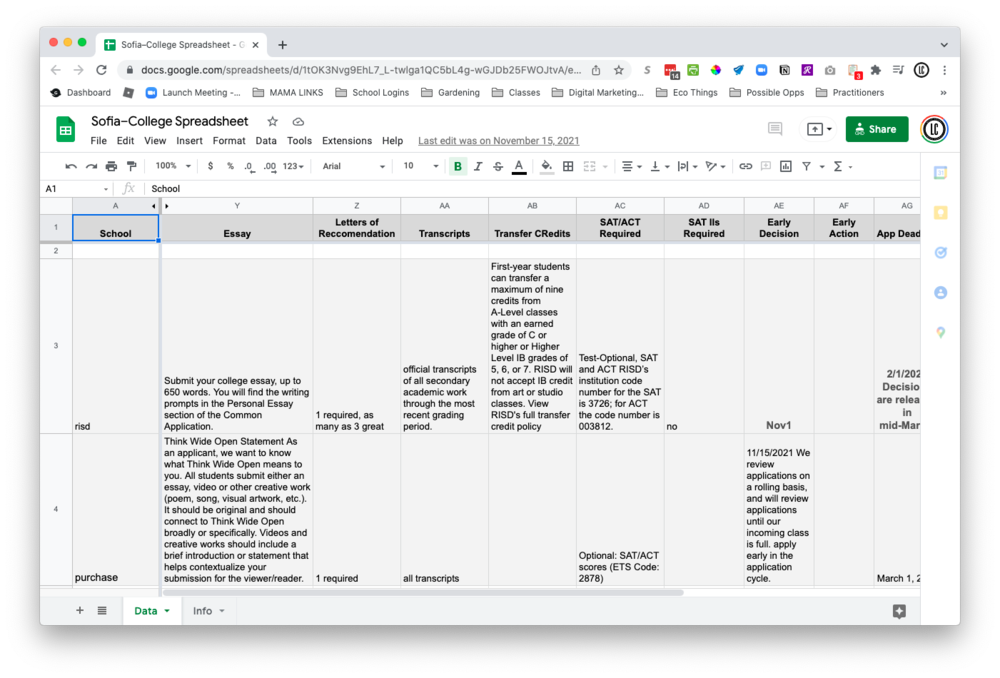Open the School Logins bookmark folder
Screen dimensions: 1000x678
pos(372,92)
